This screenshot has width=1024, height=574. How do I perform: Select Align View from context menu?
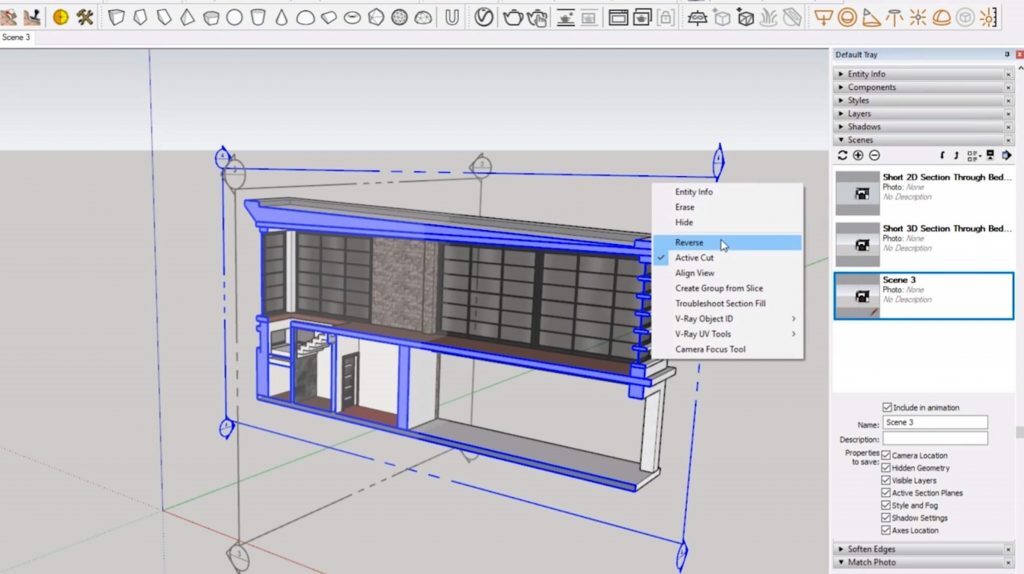tap(728, 273)
